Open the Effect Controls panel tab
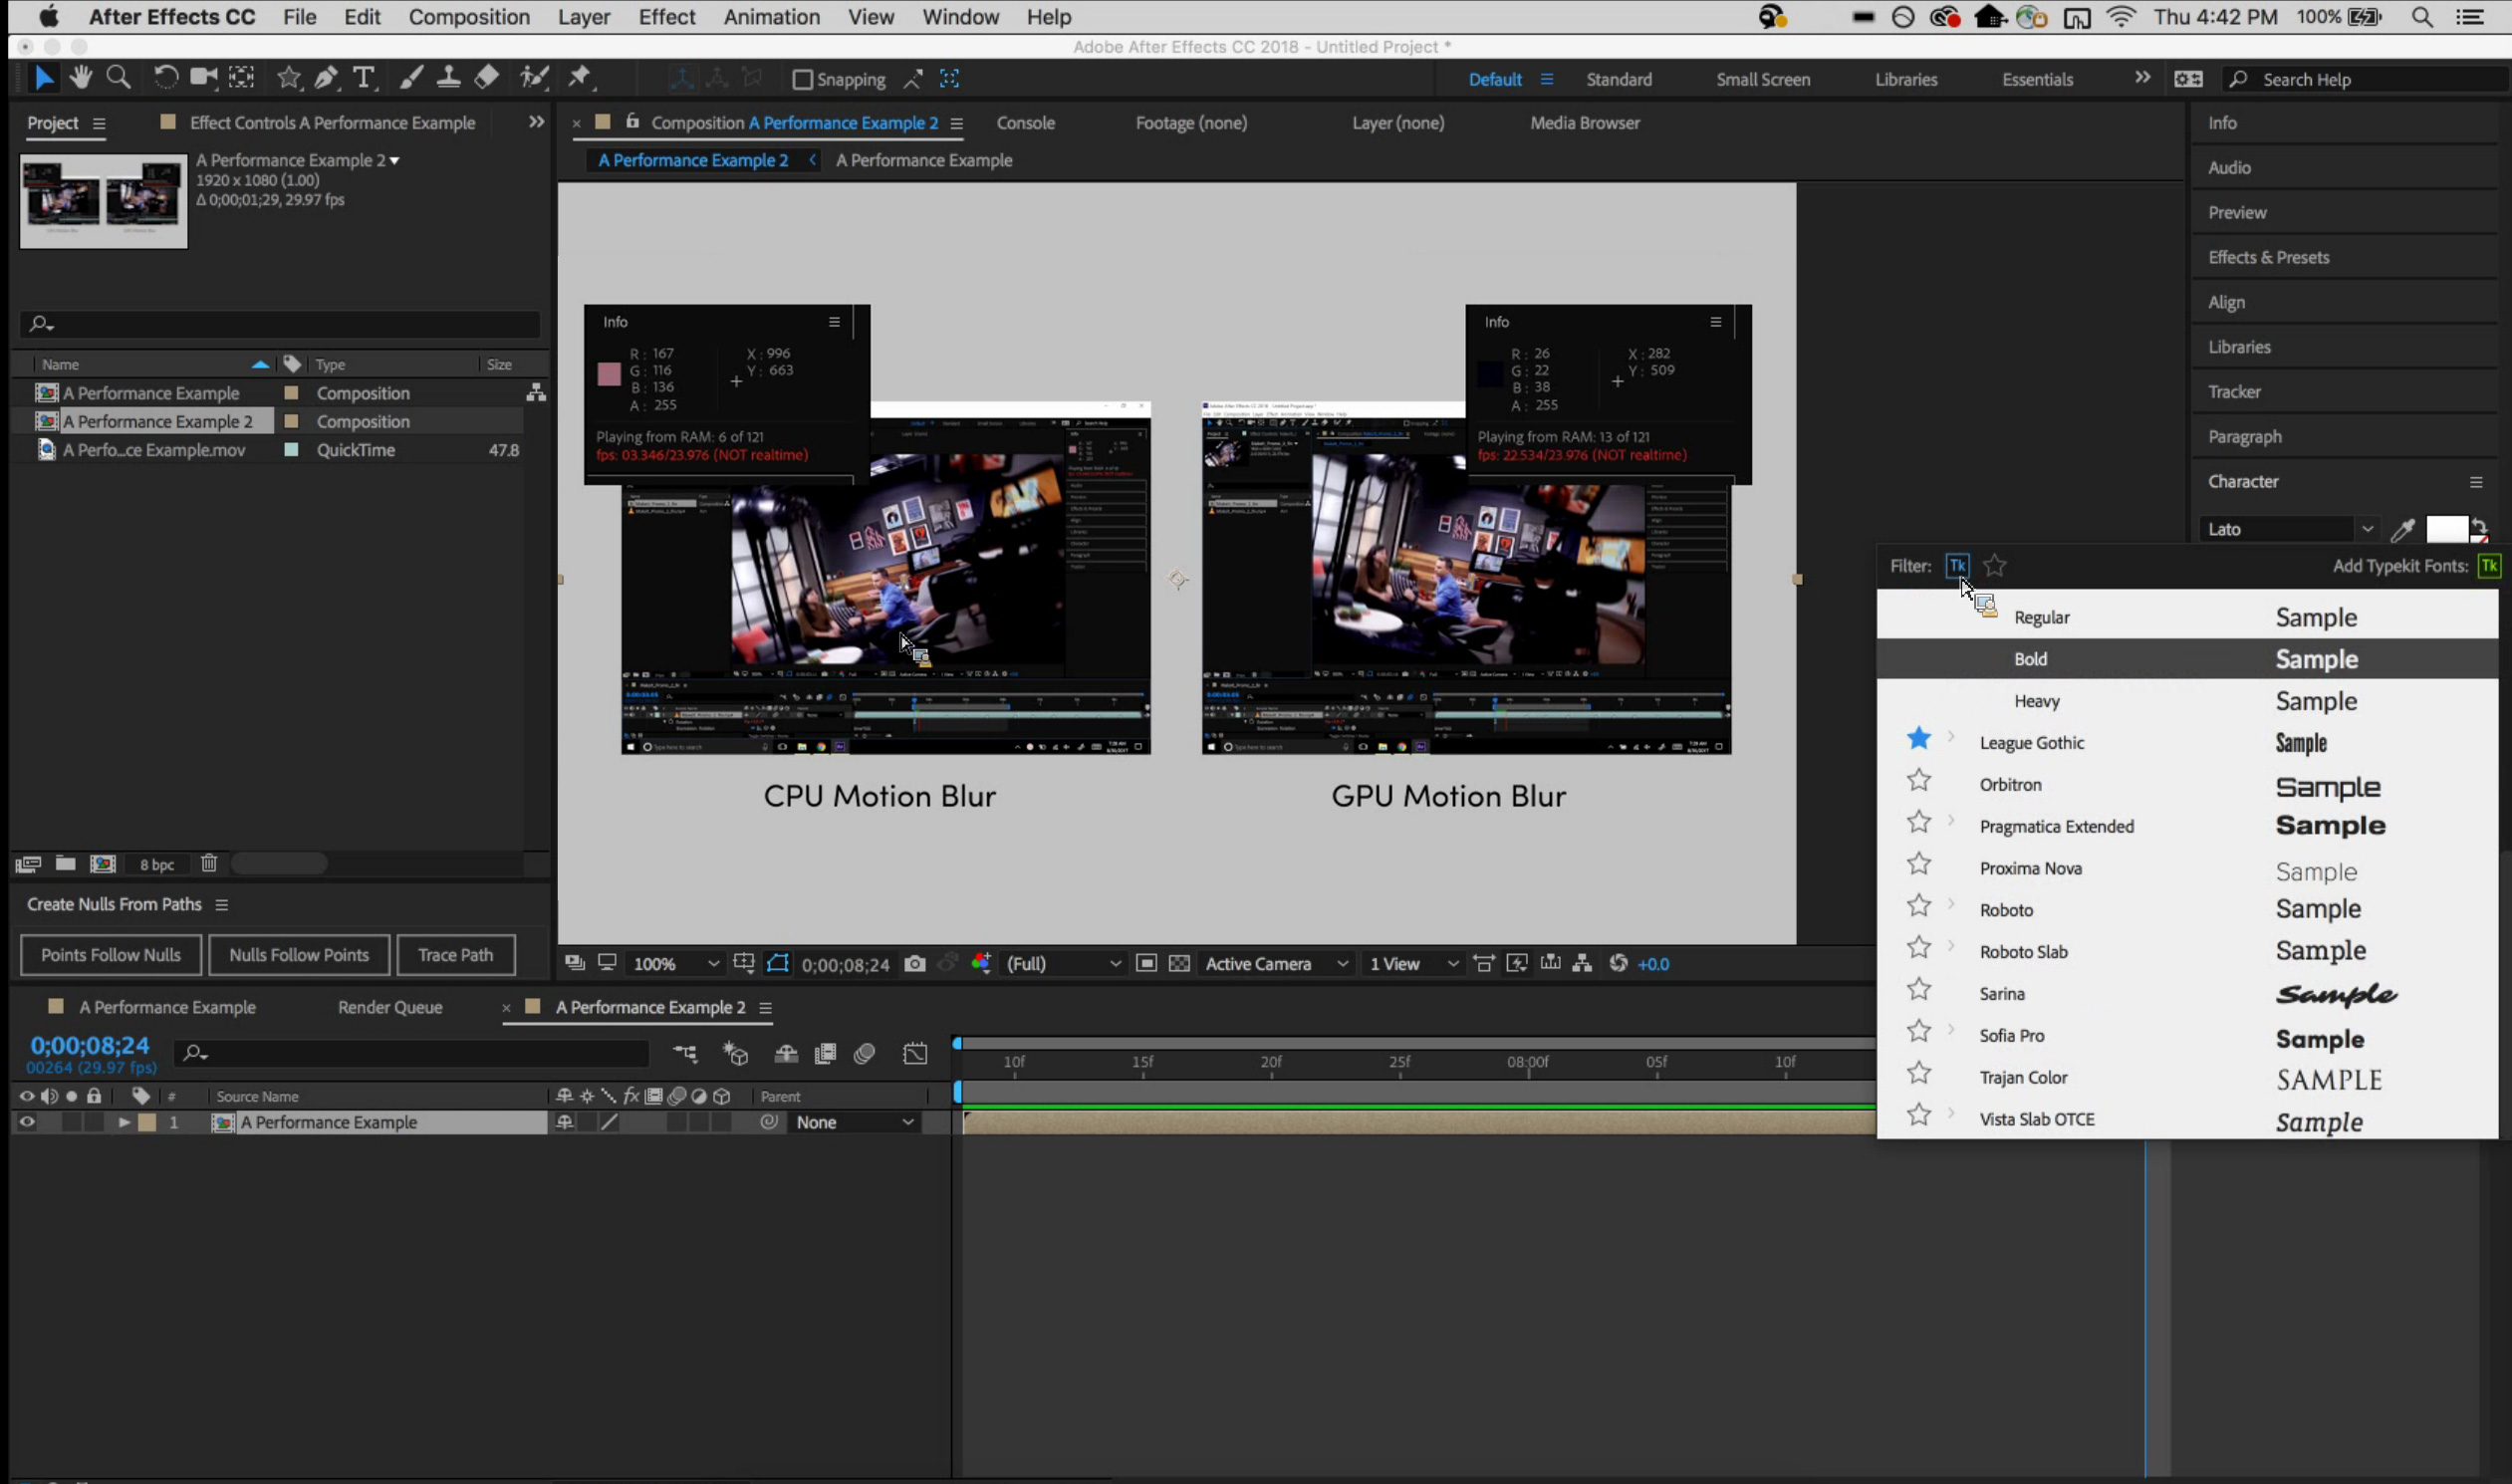 pyautogui.click(x=332, y=123)
